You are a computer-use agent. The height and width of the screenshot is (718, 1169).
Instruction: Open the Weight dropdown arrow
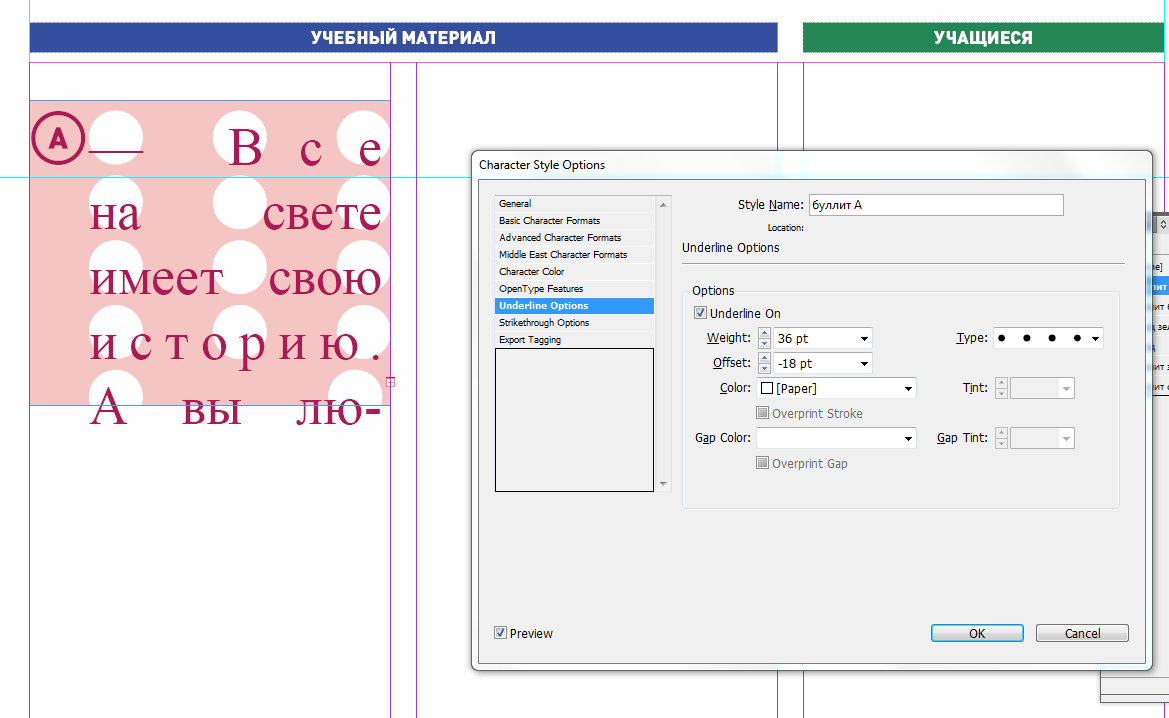[864, 338]
